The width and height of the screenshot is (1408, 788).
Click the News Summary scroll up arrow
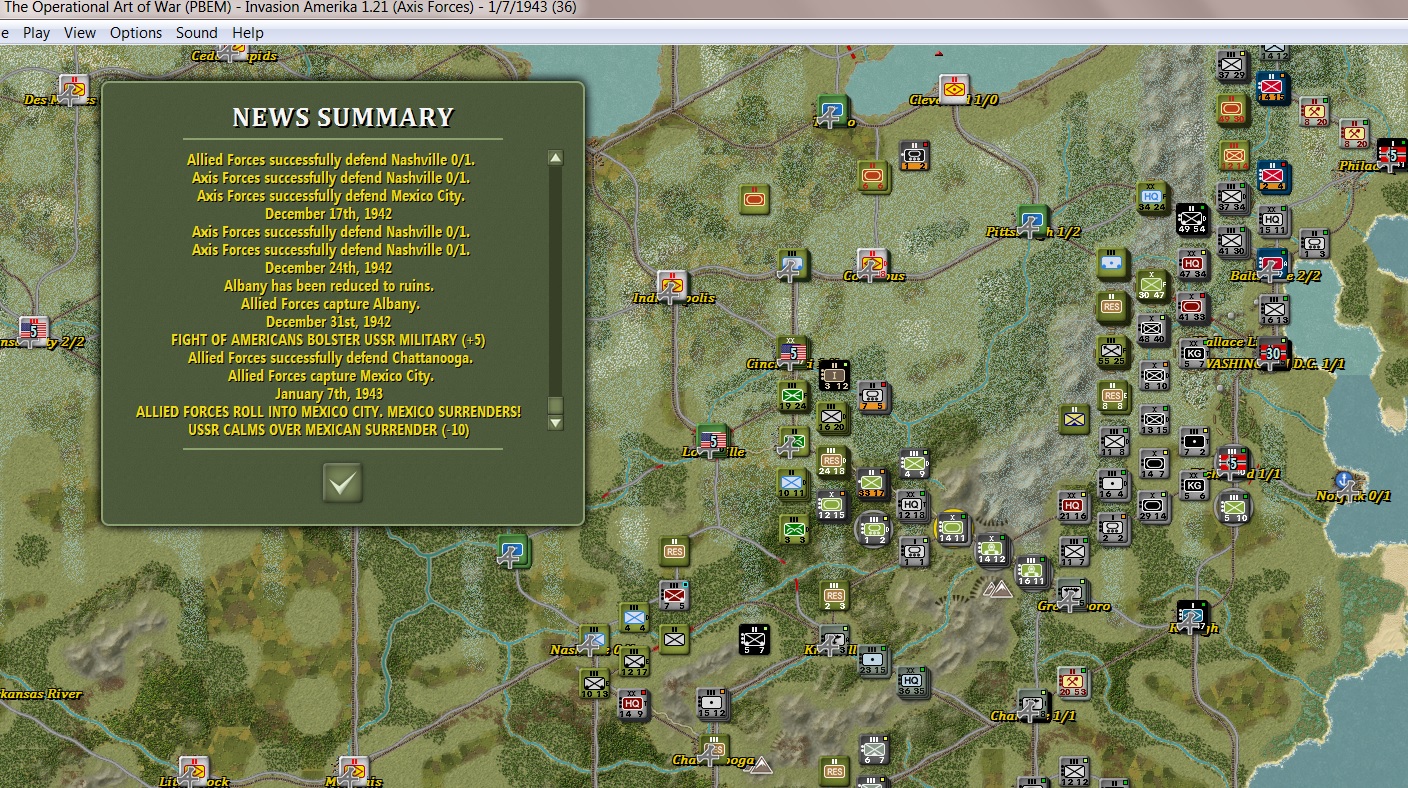(555, 157)
